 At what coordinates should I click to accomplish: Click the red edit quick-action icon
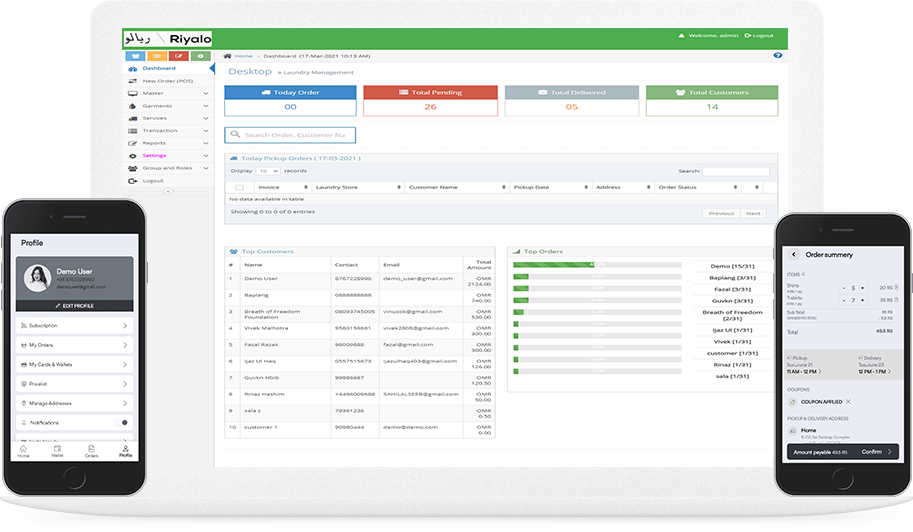179,56
